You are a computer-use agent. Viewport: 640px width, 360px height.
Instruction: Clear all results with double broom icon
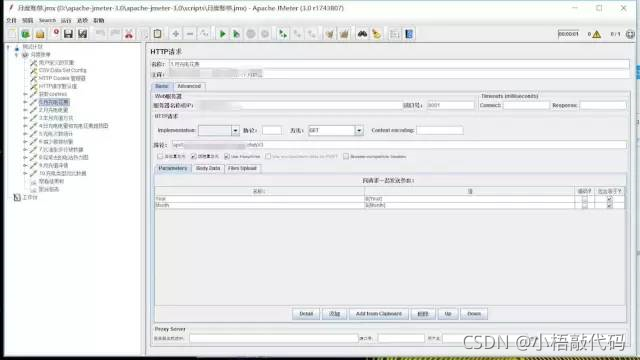pyautogui.click(x=344, y=34)
